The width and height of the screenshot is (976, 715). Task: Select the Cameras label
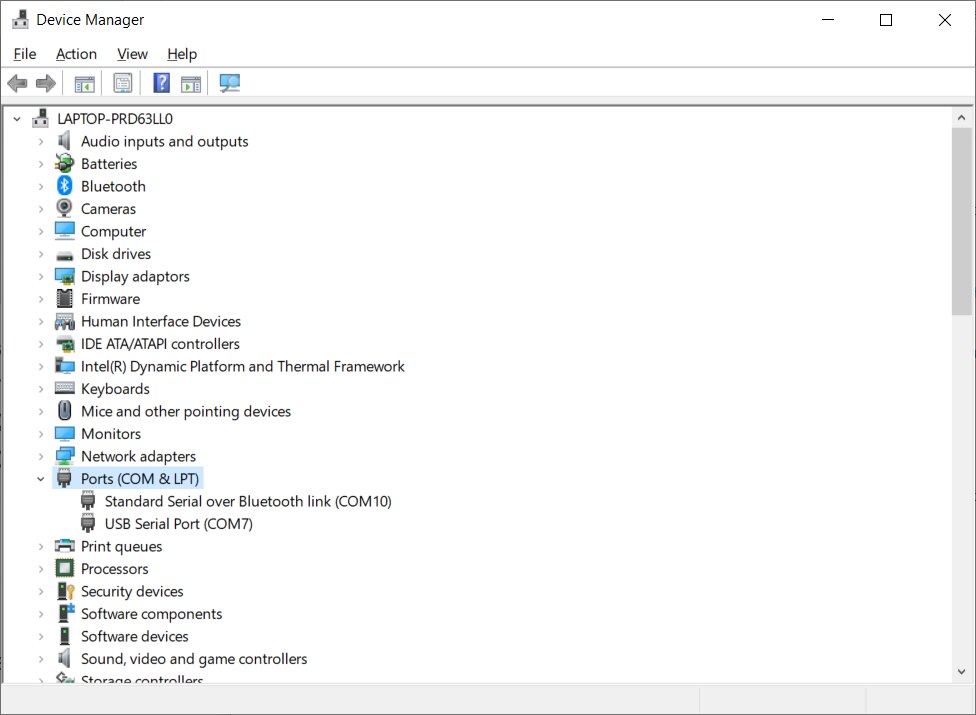108,208
